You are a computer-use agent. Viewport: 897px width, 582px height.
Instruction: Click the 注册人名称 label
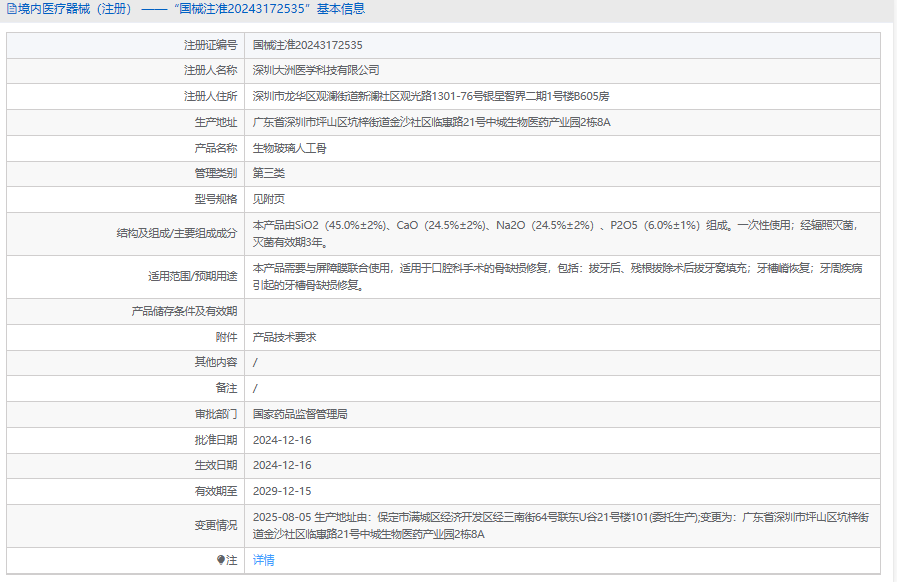click(211, 70)
